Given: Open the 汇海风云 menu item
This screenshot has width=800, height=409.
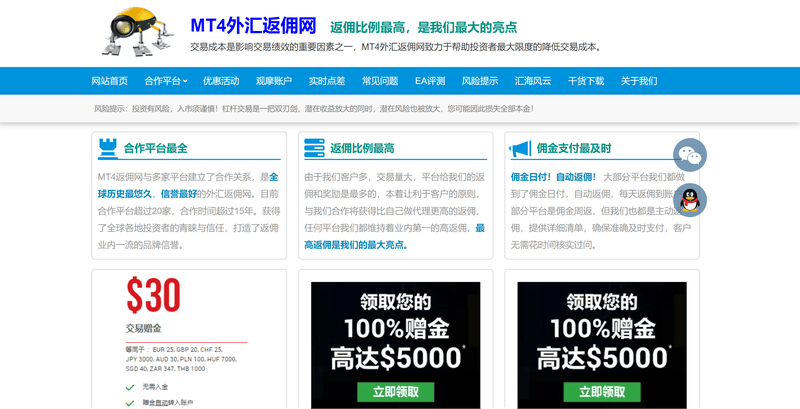Looking at the screenshot, I should (x=533, y=81).
